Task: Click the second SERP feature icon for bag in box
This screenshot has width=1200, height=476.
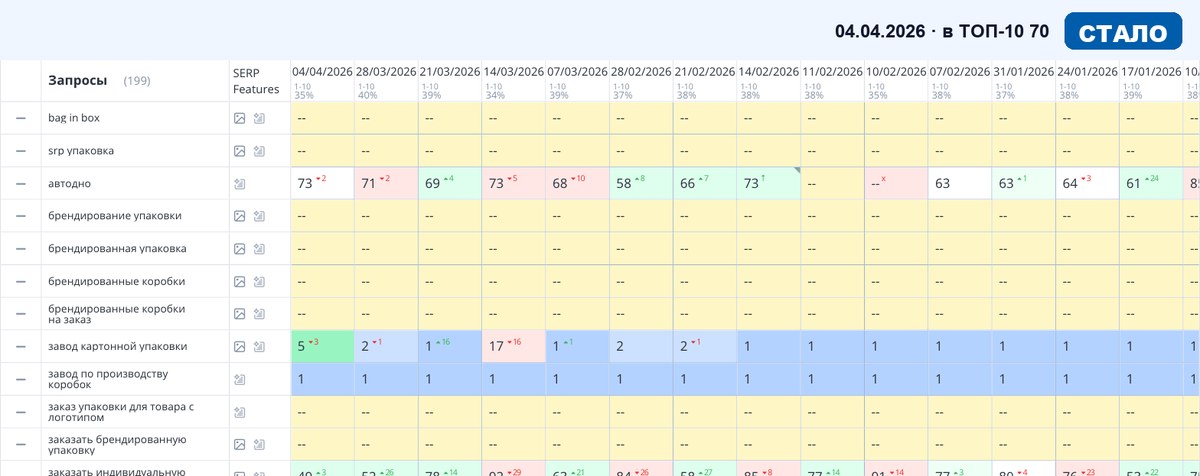Action: click(259, 118)
